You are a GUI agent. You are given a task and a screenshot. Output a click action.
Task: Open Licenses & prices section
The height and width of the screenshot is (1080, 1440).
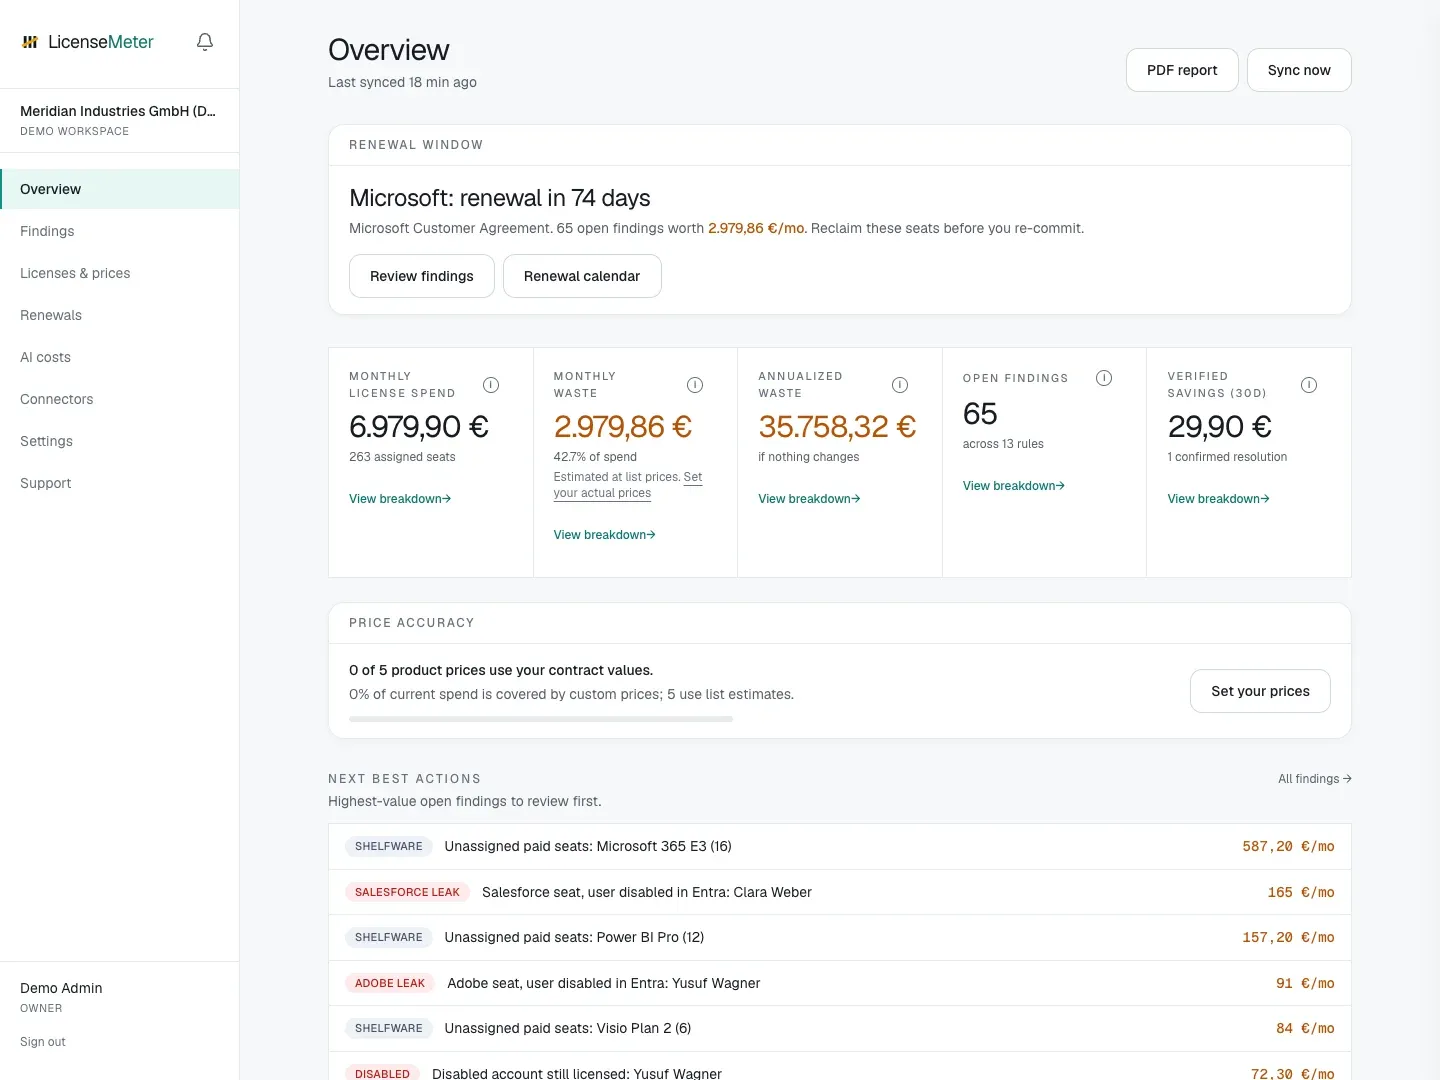pyautogui.click(x=120, y=273)
